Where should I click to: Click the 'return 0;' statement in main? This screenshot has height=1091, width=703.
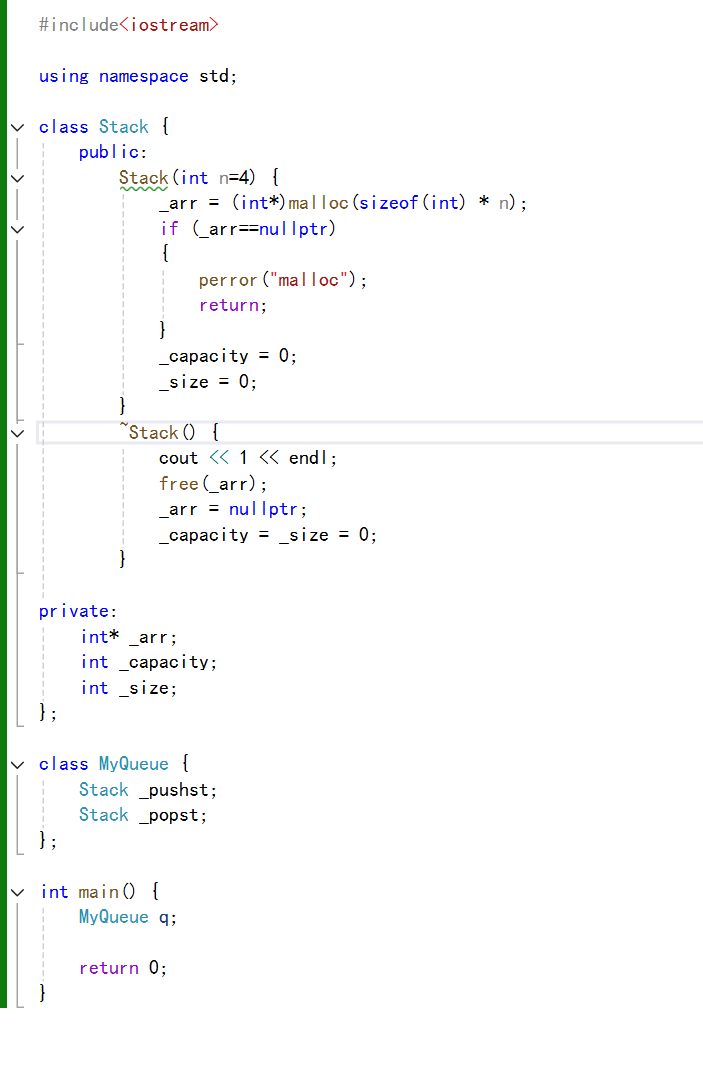tap(123, 968)
